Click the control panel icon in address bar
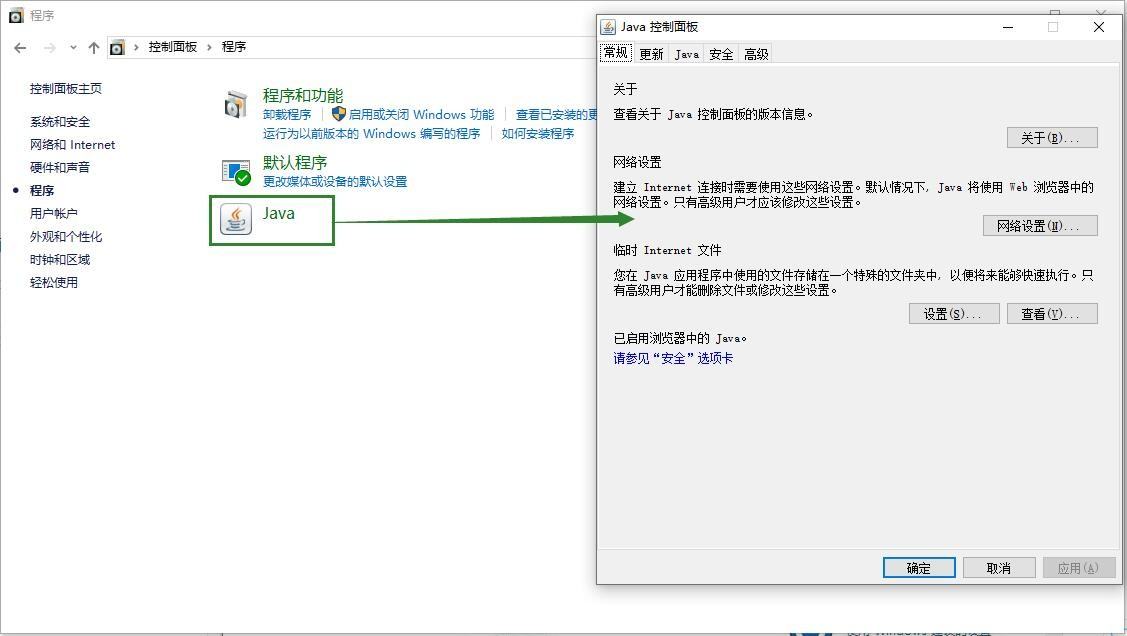 pos(117,47)
